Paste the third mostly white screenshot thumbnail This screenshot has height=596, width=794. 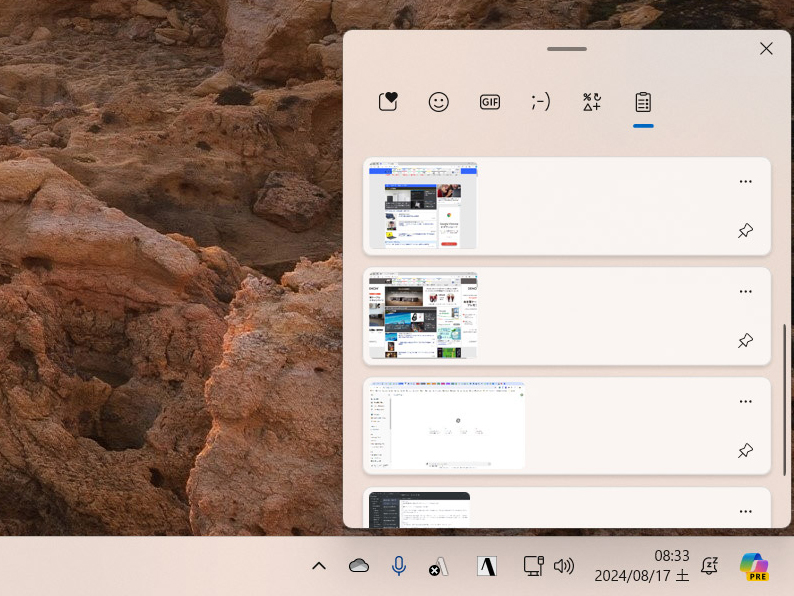coord(447,425)
